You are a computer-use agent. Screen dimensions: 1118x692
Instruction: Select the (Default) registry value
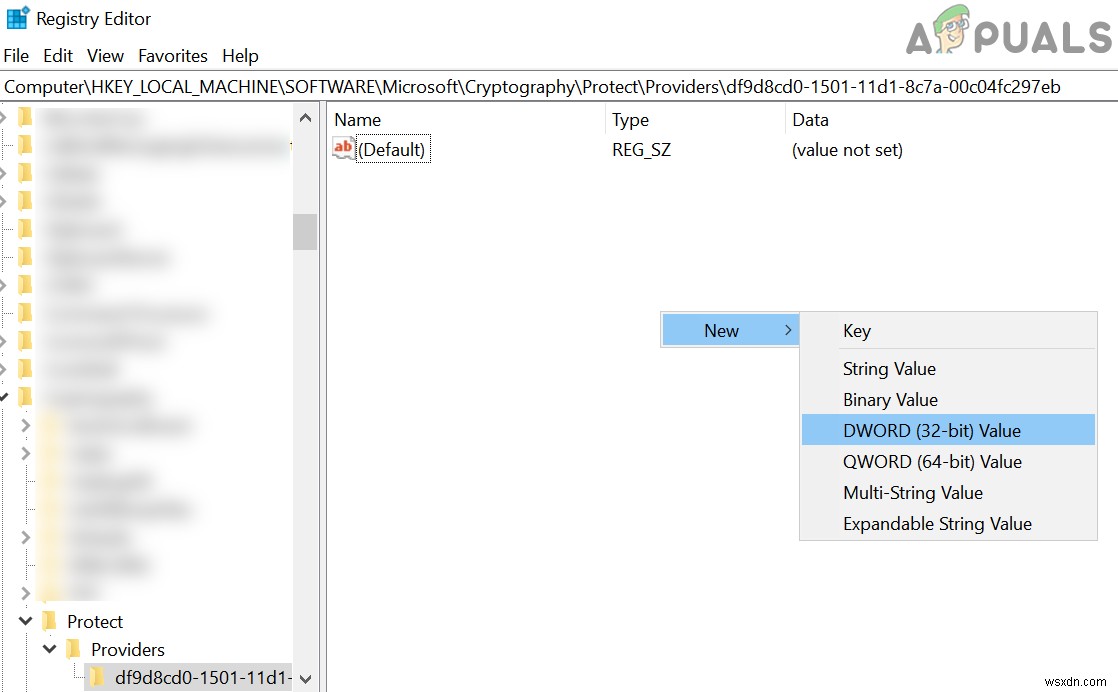393,150
